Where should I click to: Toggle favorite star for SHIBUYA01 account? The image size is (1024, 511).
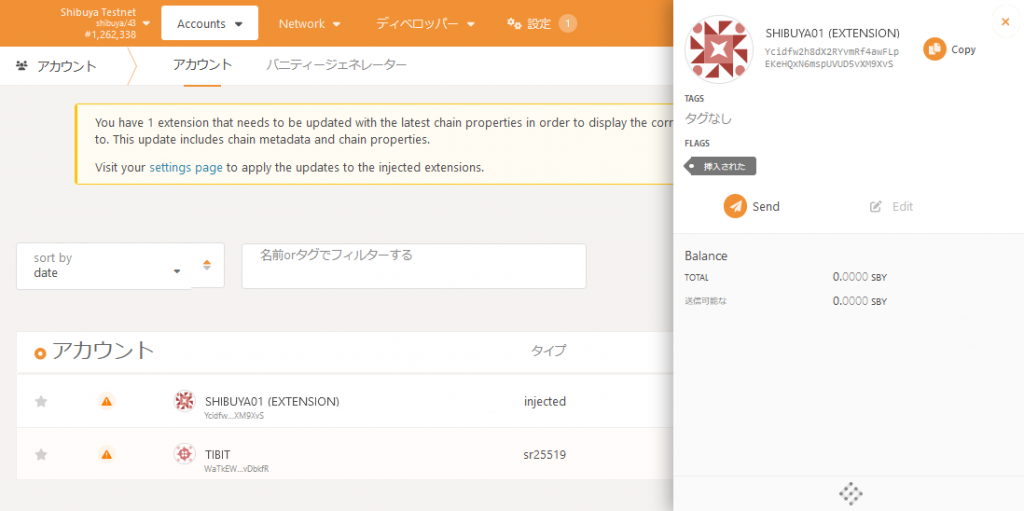coord(41,401)
